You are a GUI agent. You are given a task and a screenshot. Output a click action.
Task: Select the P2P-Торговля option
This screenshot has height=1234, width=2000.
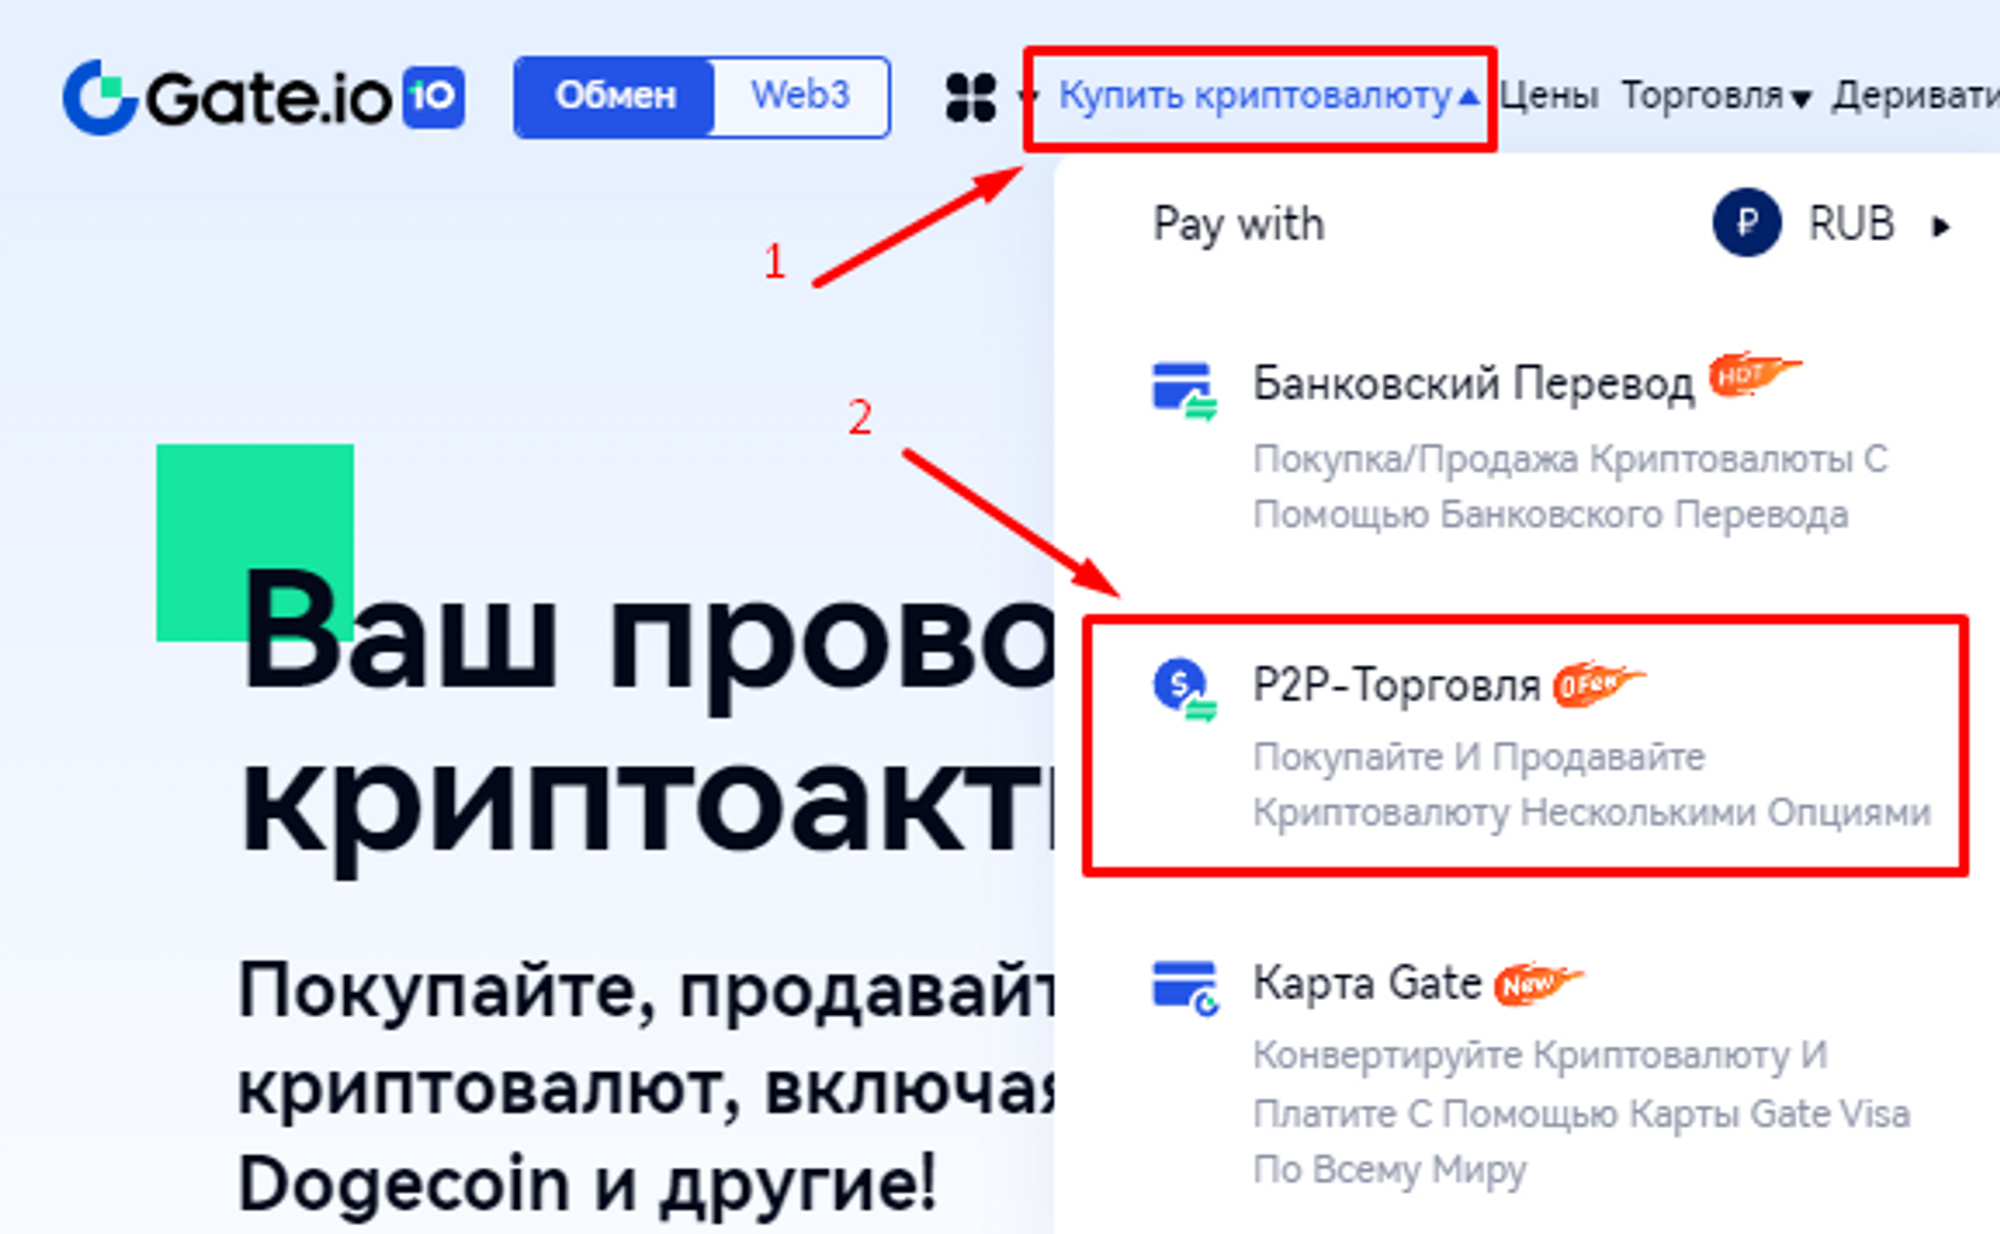(1525, 745)
